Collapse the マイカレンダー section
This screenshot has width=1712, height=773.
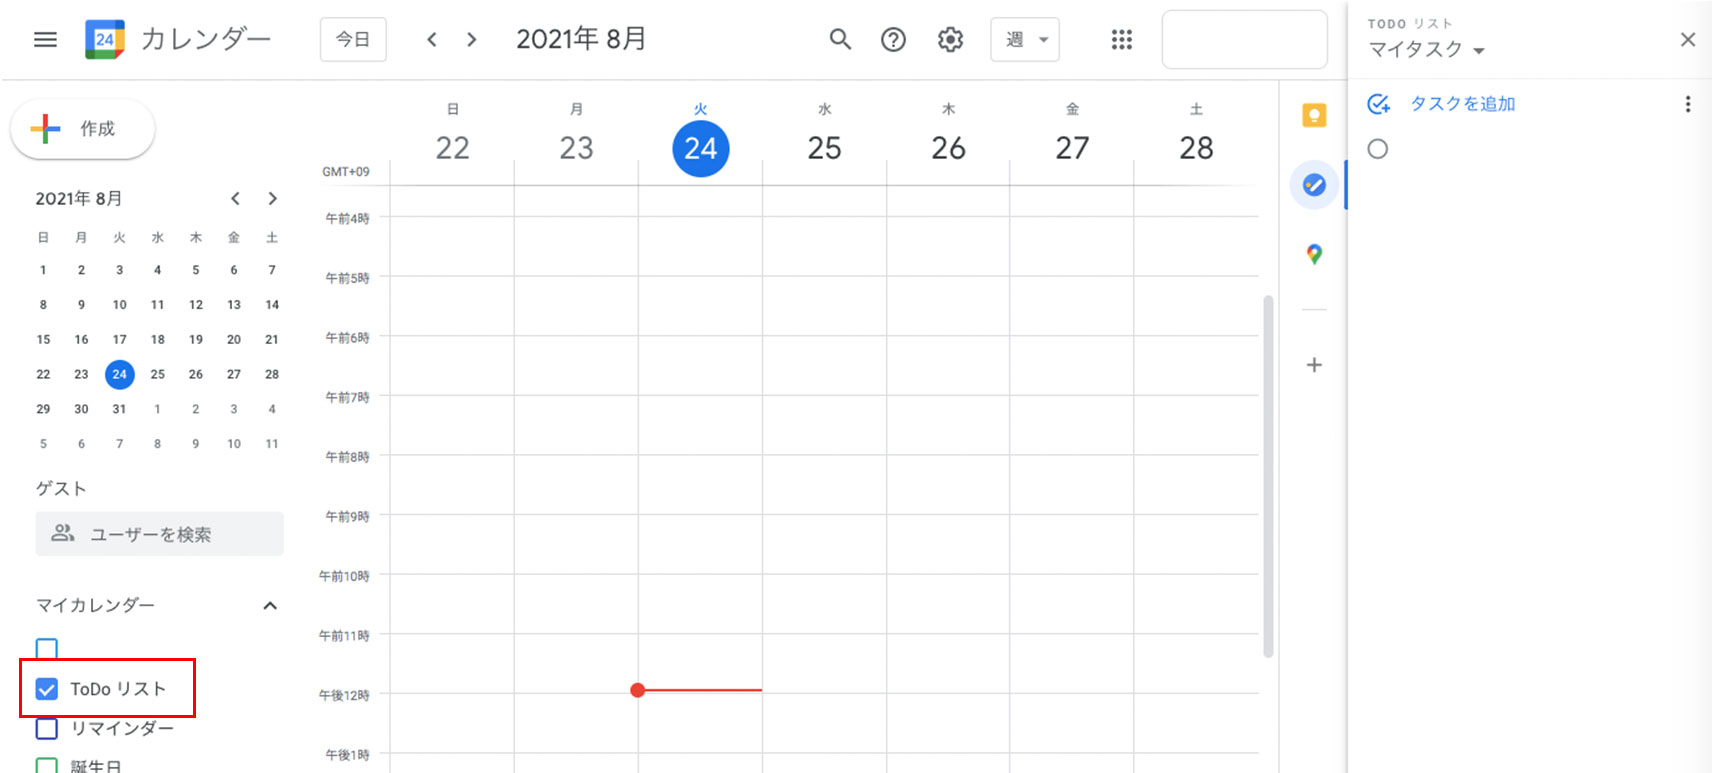point(270,606)
